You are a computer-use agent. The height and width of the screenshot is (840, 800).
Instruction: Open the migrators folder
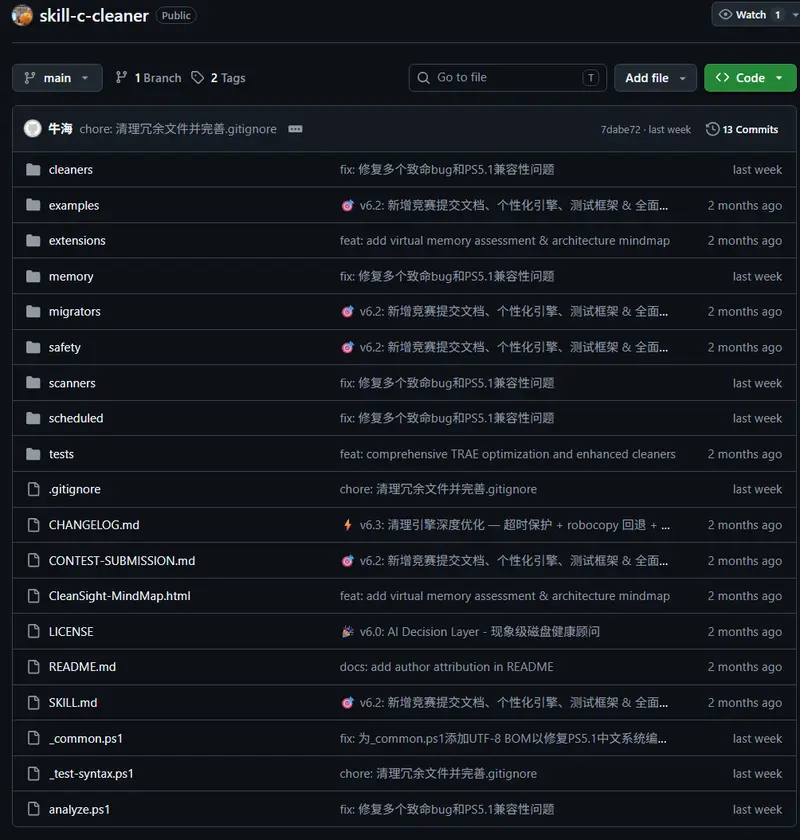[x=74, y=311]
